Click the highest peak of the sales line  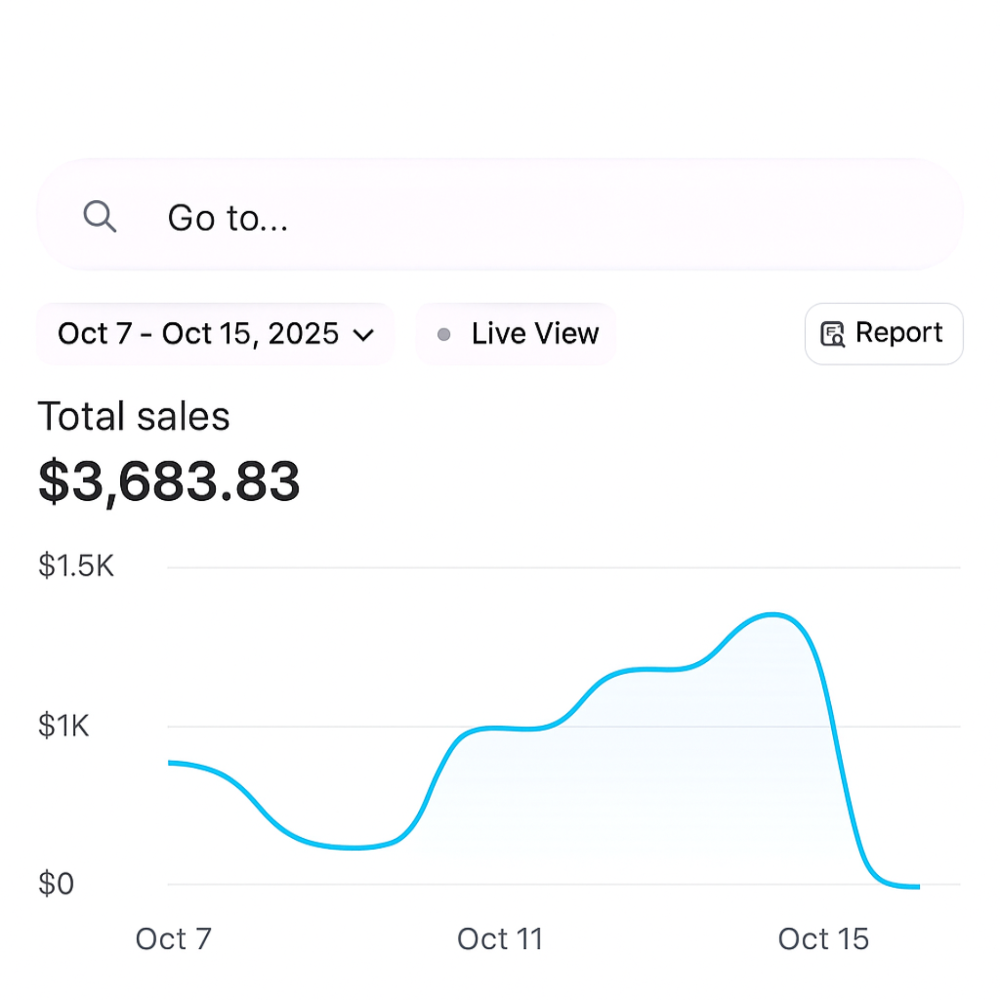773,614
